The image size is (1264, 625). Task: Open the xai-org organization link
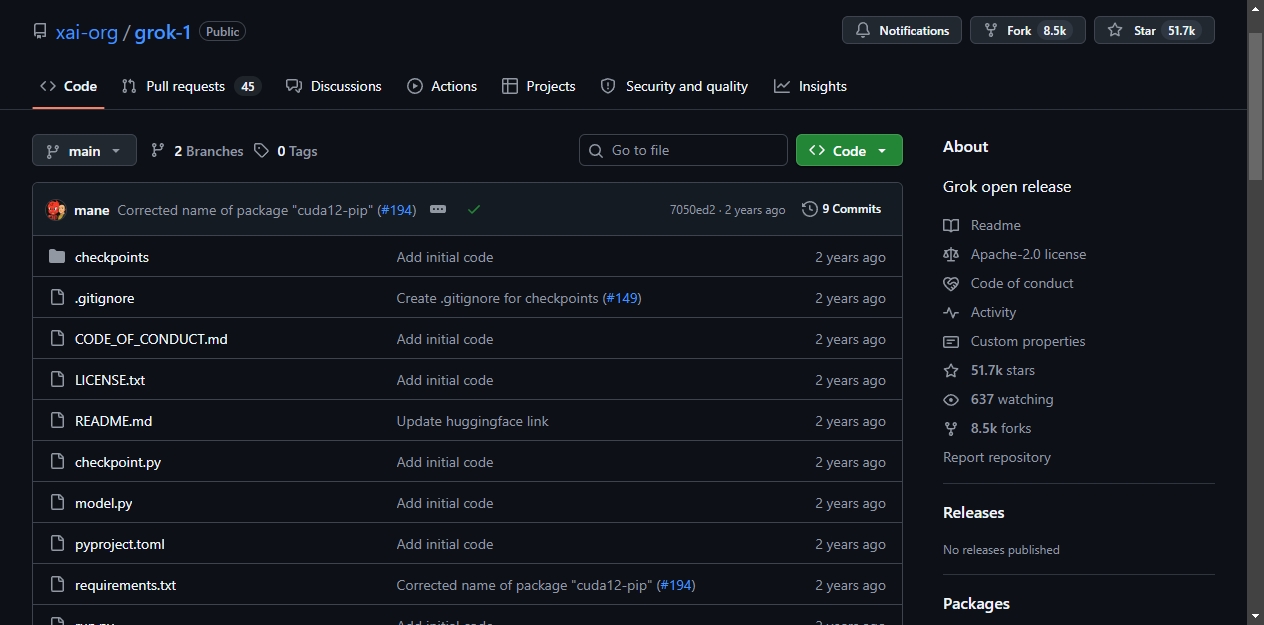click(87, 31)
